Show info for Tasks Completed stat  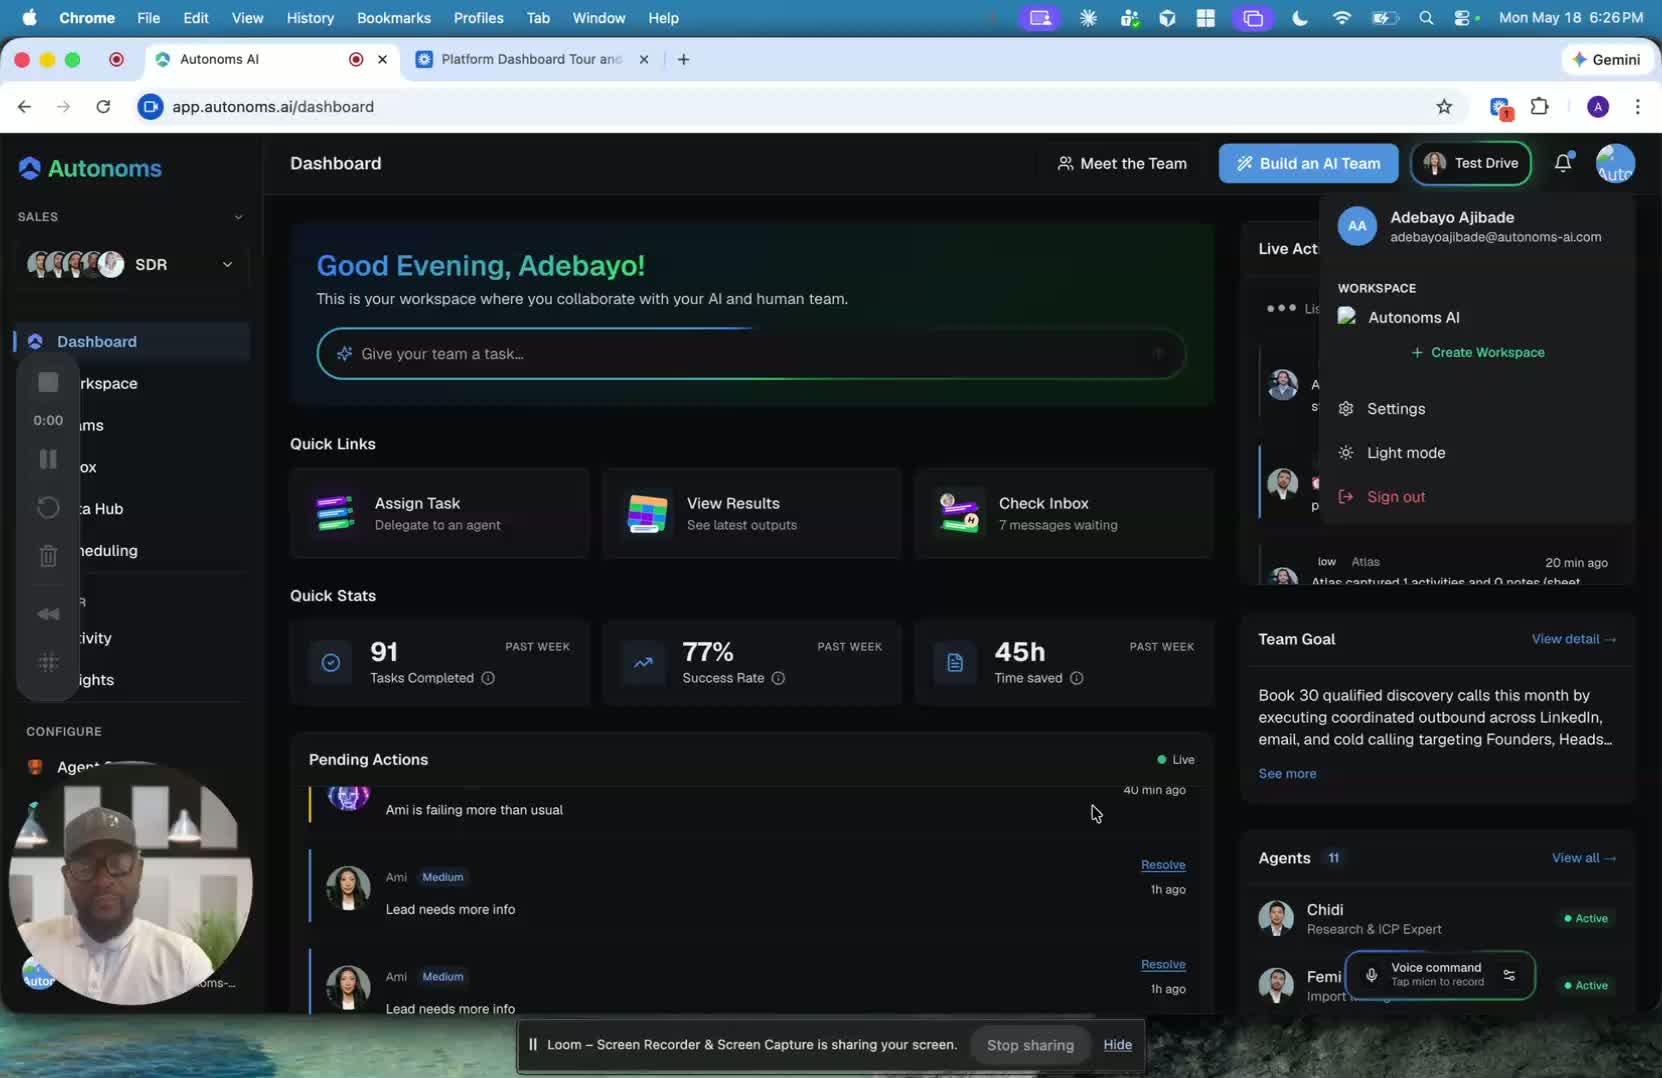tap(488, 678)
